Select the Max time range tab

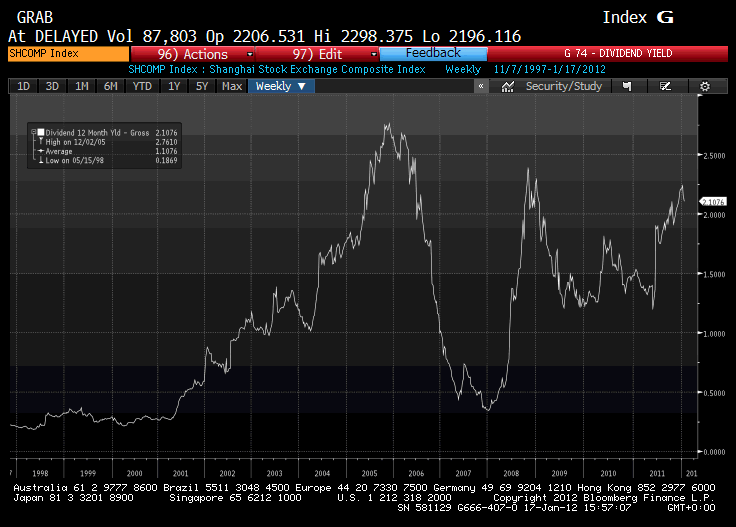tap(232, 86)
